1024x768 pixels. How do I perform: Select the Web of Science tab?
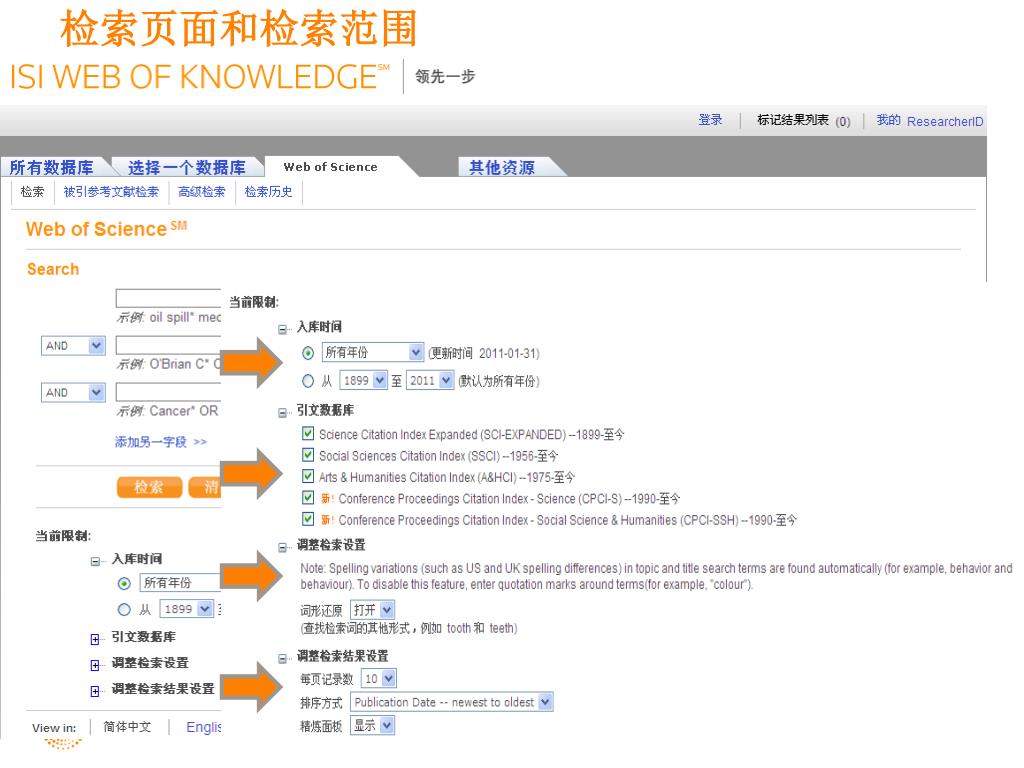pyautogui.click(x=330, y=167)
